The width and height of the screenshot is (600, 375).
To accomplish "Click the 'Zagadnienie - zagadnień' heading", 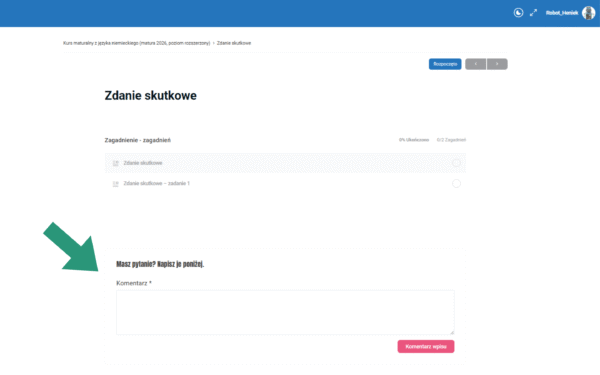I will pyautogui.click(x=138, y=140).
